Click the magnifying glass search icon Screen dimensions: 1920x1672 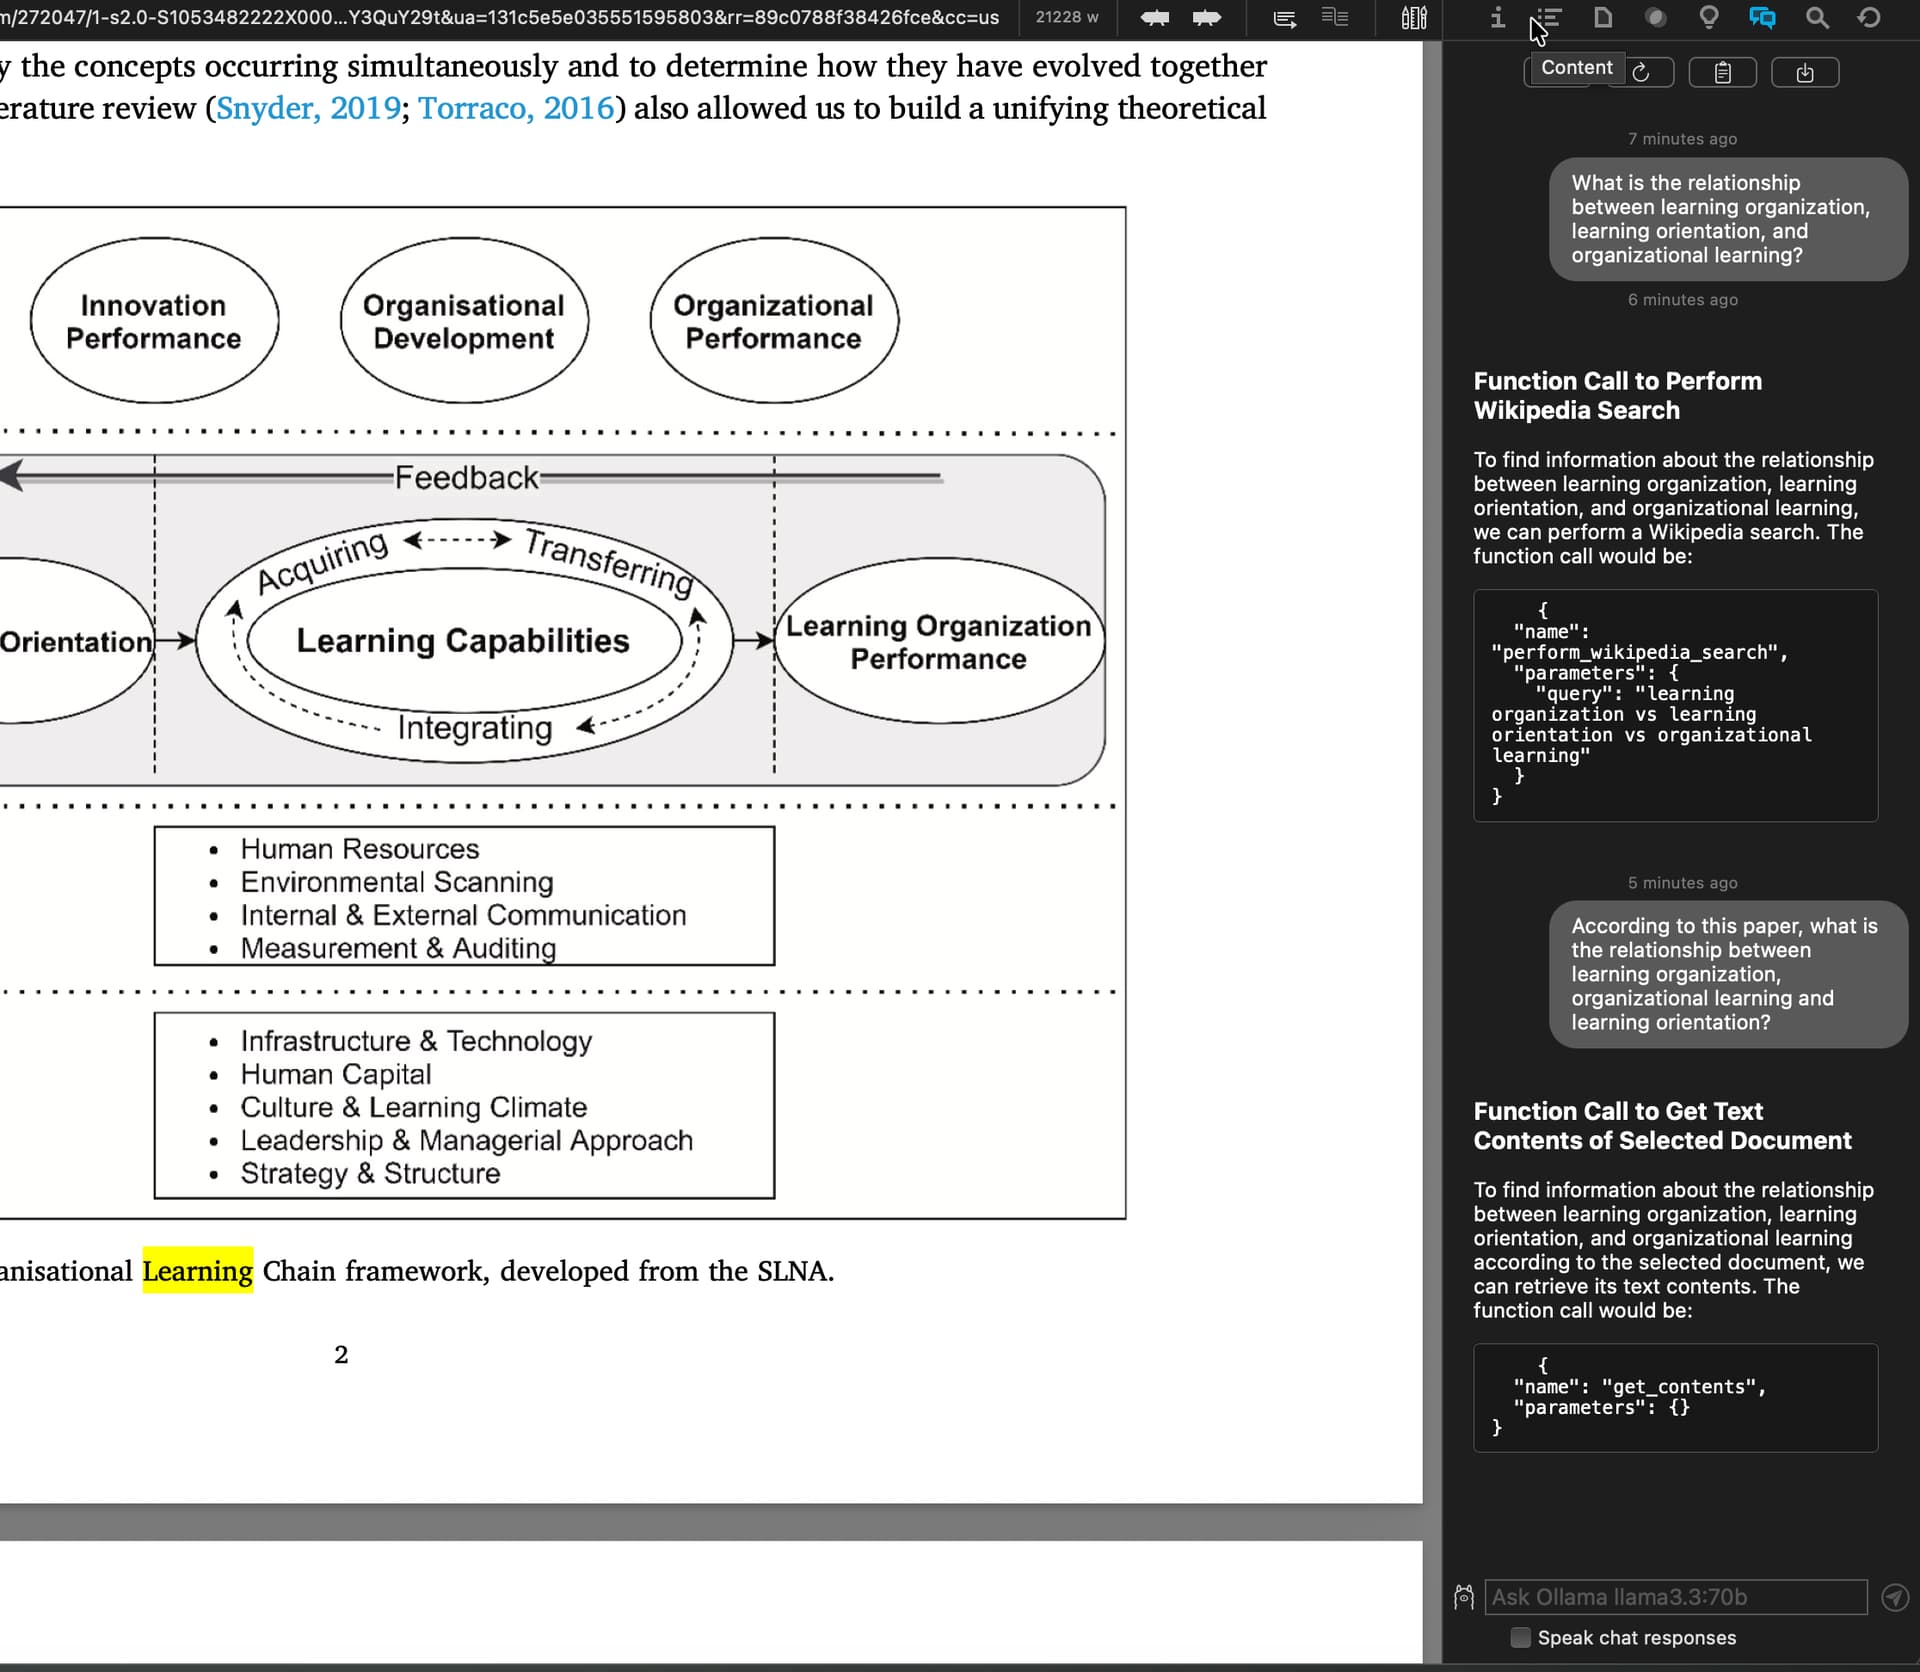tap(1817, 17)
